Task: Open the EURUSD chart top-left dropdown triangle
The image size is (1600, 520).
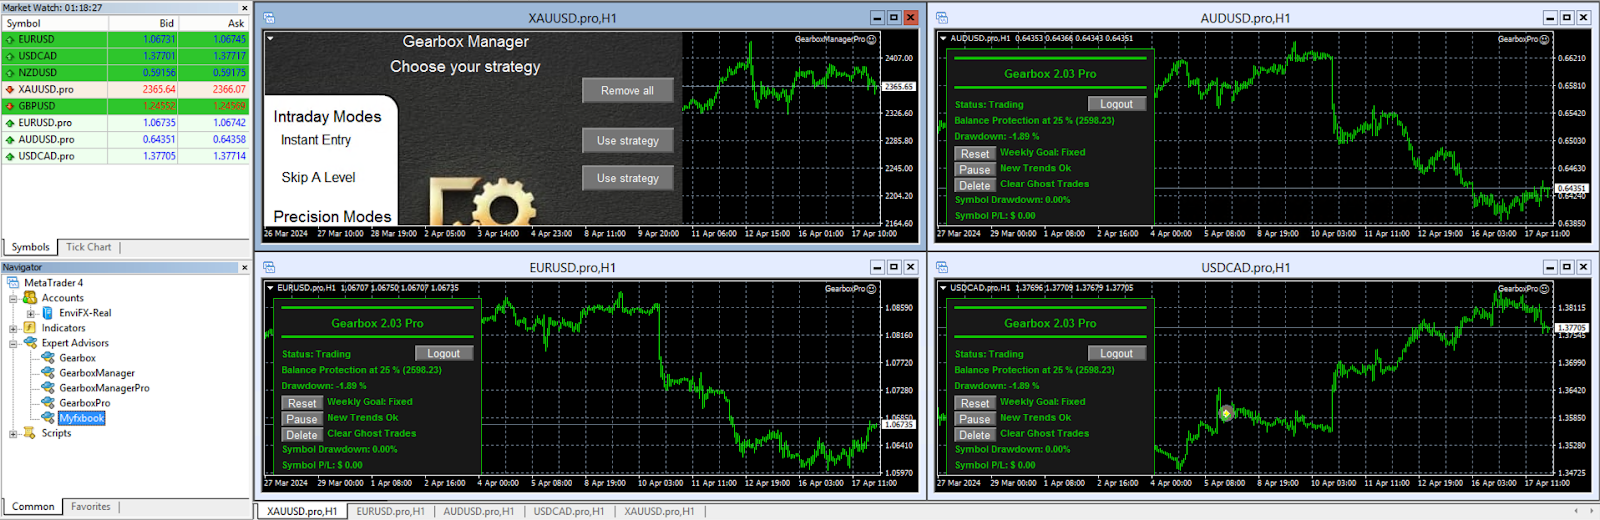Action: [x=270, y=288]
